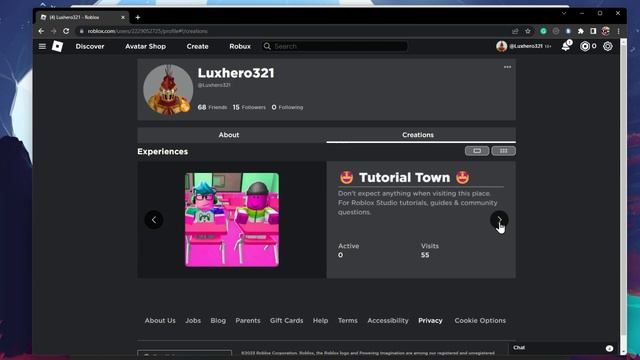
Task: Go forward in the browser
Action: [x=53, y=31]
